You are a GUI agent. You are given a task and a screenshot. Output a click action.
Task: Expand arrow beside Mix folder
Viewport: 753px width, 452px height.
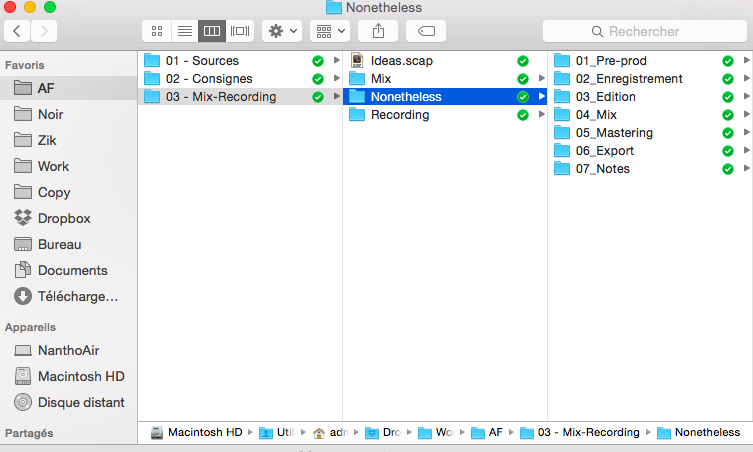[542, 78]
